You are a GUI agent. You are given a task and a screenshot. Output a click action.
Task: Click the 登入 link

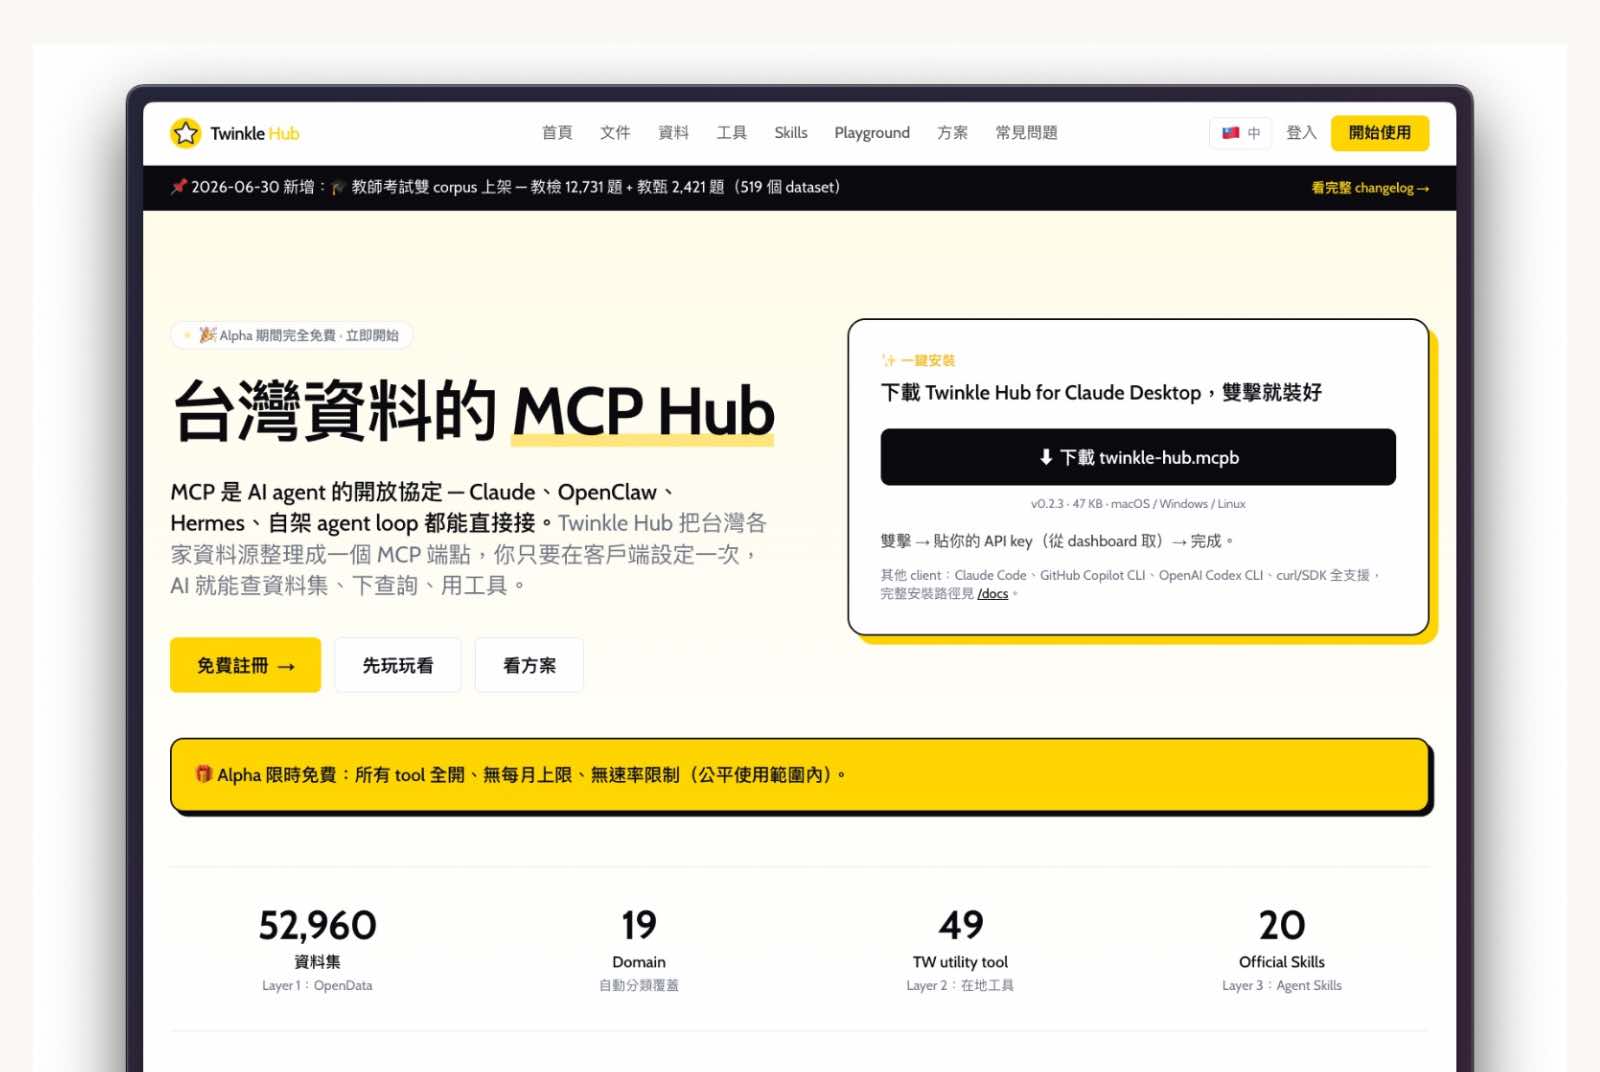(x=1301, y=133)
